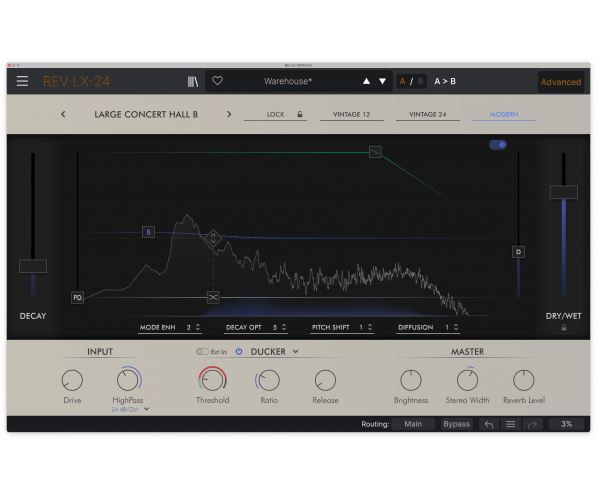Select the A slot of A/B compare
The width and height of the screenshot is (597, 497).
[402, 81]
